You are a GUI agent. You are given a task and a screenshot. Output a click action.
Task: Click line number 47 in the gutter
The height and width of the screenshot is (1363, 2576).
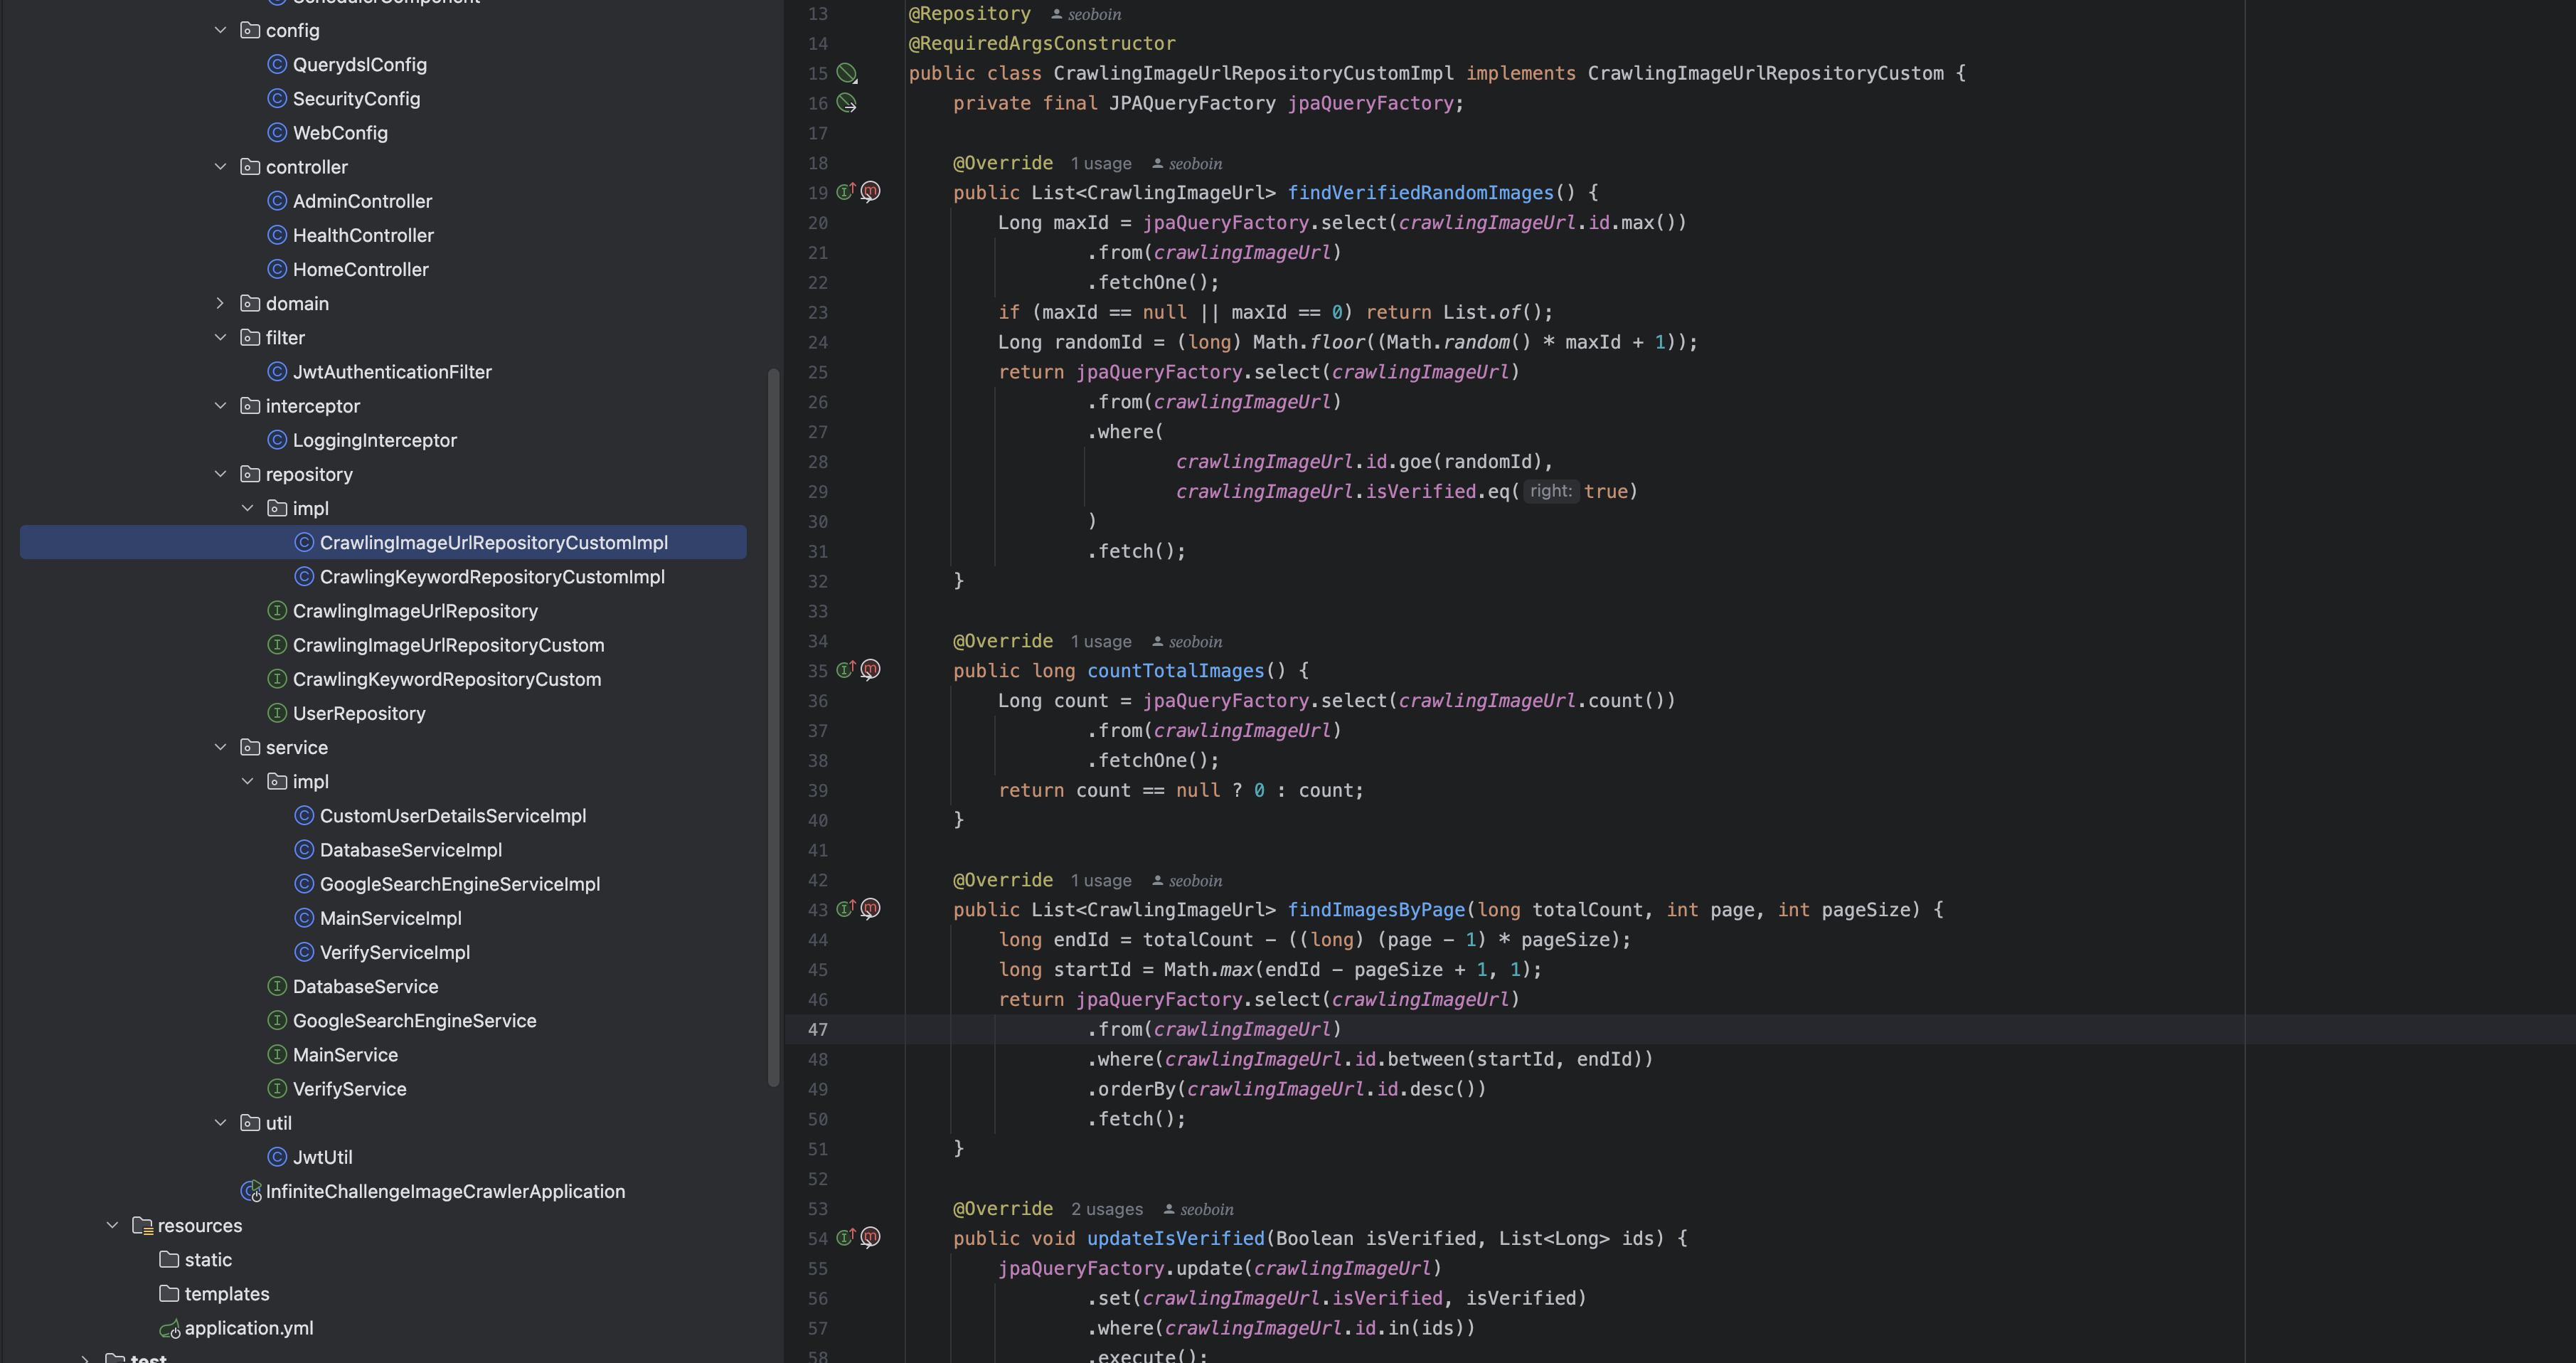[x=818, y=1030]
